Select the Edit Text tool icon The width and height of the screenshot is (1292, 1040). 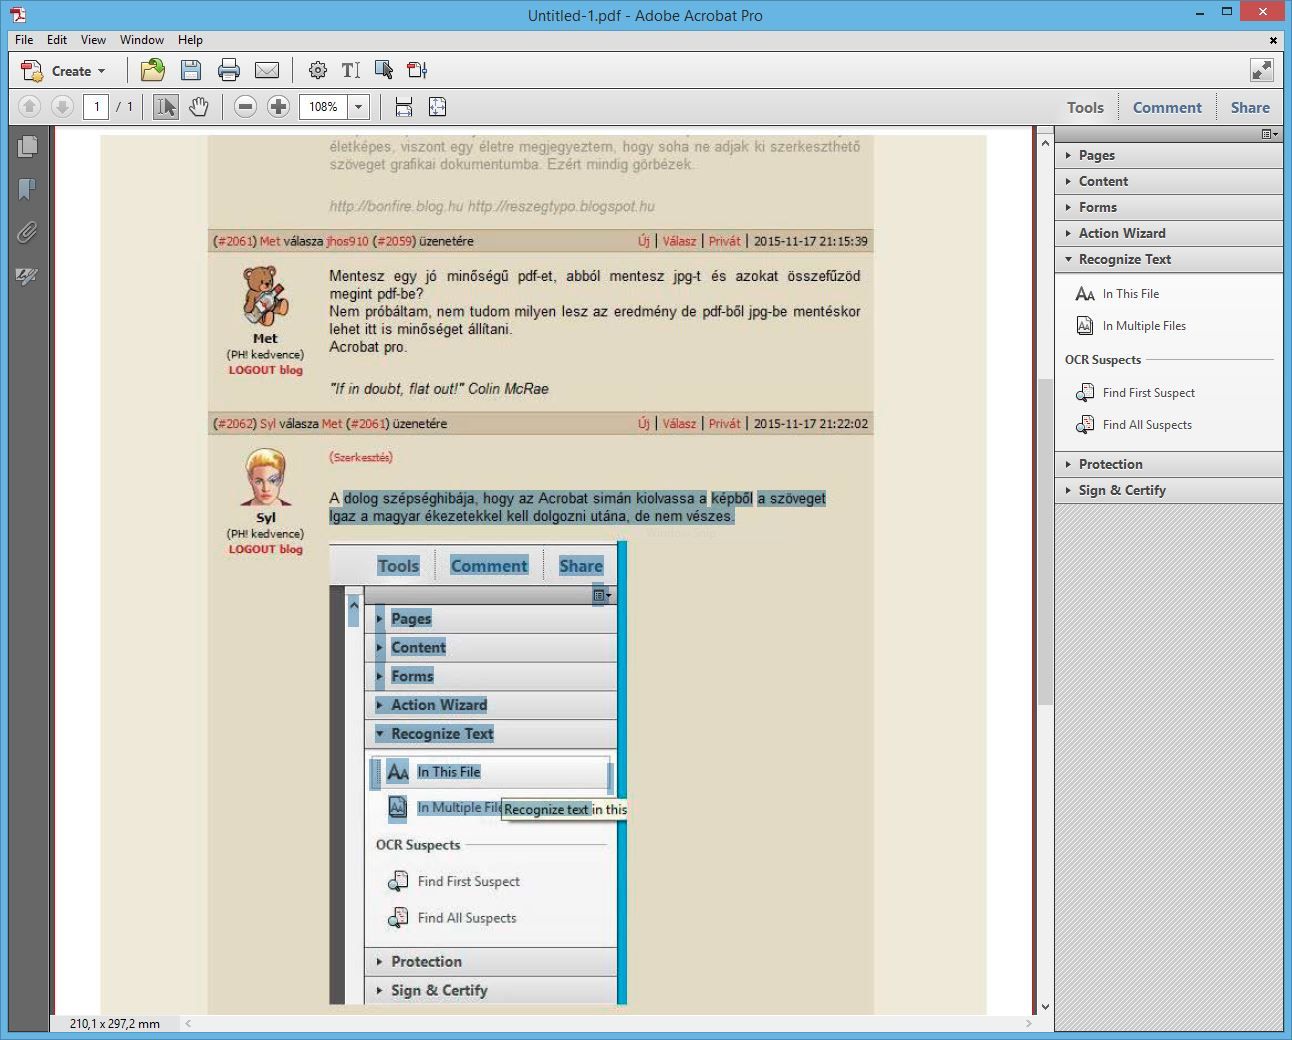point(351,70)
